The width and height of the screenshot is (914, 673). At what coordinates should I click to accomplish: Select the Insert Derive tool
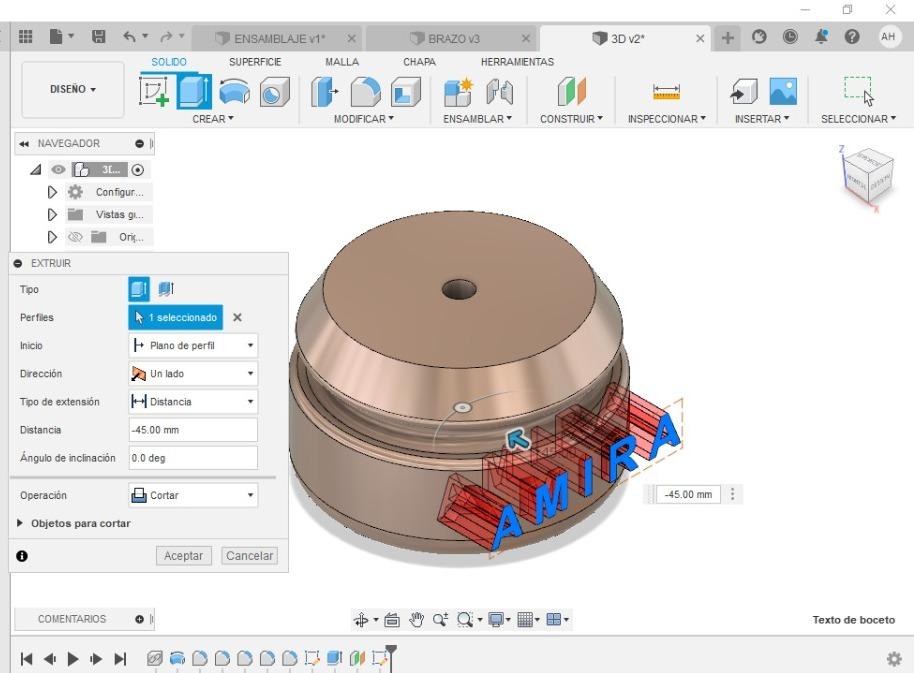tap(744, 91)
